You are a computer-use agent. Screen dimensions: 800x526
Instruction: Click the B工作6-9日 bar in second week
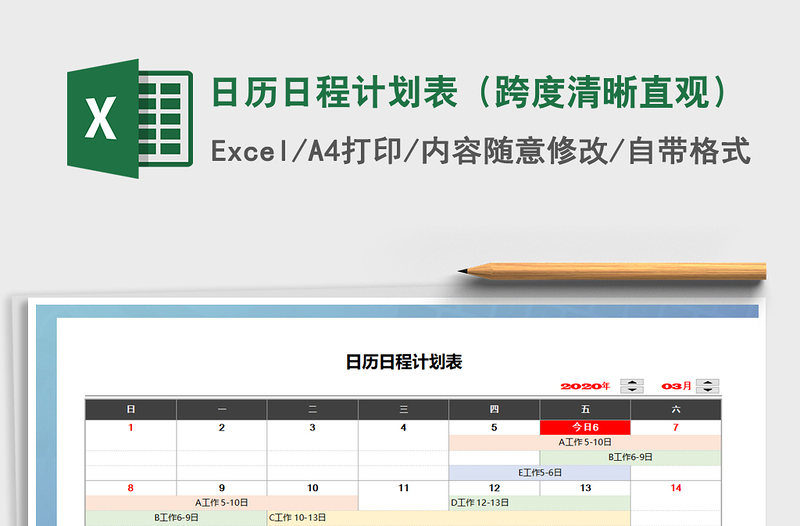tap(176, 518)
